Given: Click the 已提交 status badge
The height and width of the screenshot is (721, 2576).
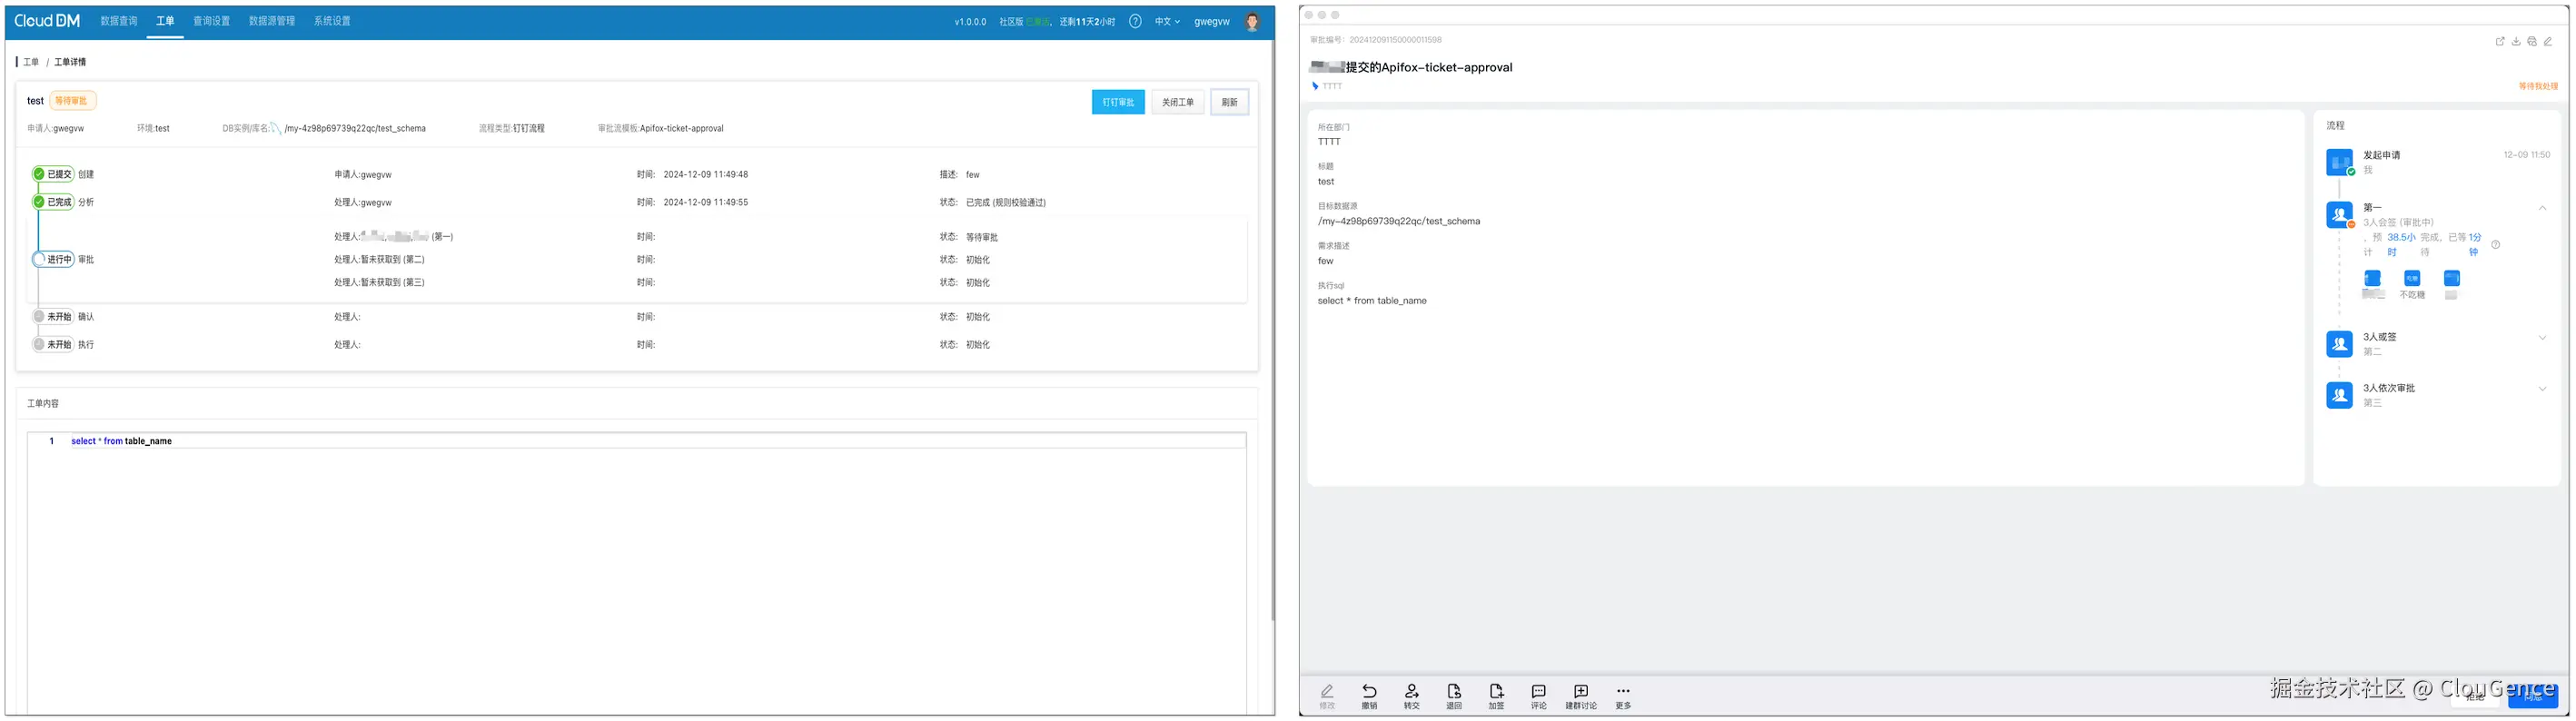Looking at the screenshot, I should [54, 174].
